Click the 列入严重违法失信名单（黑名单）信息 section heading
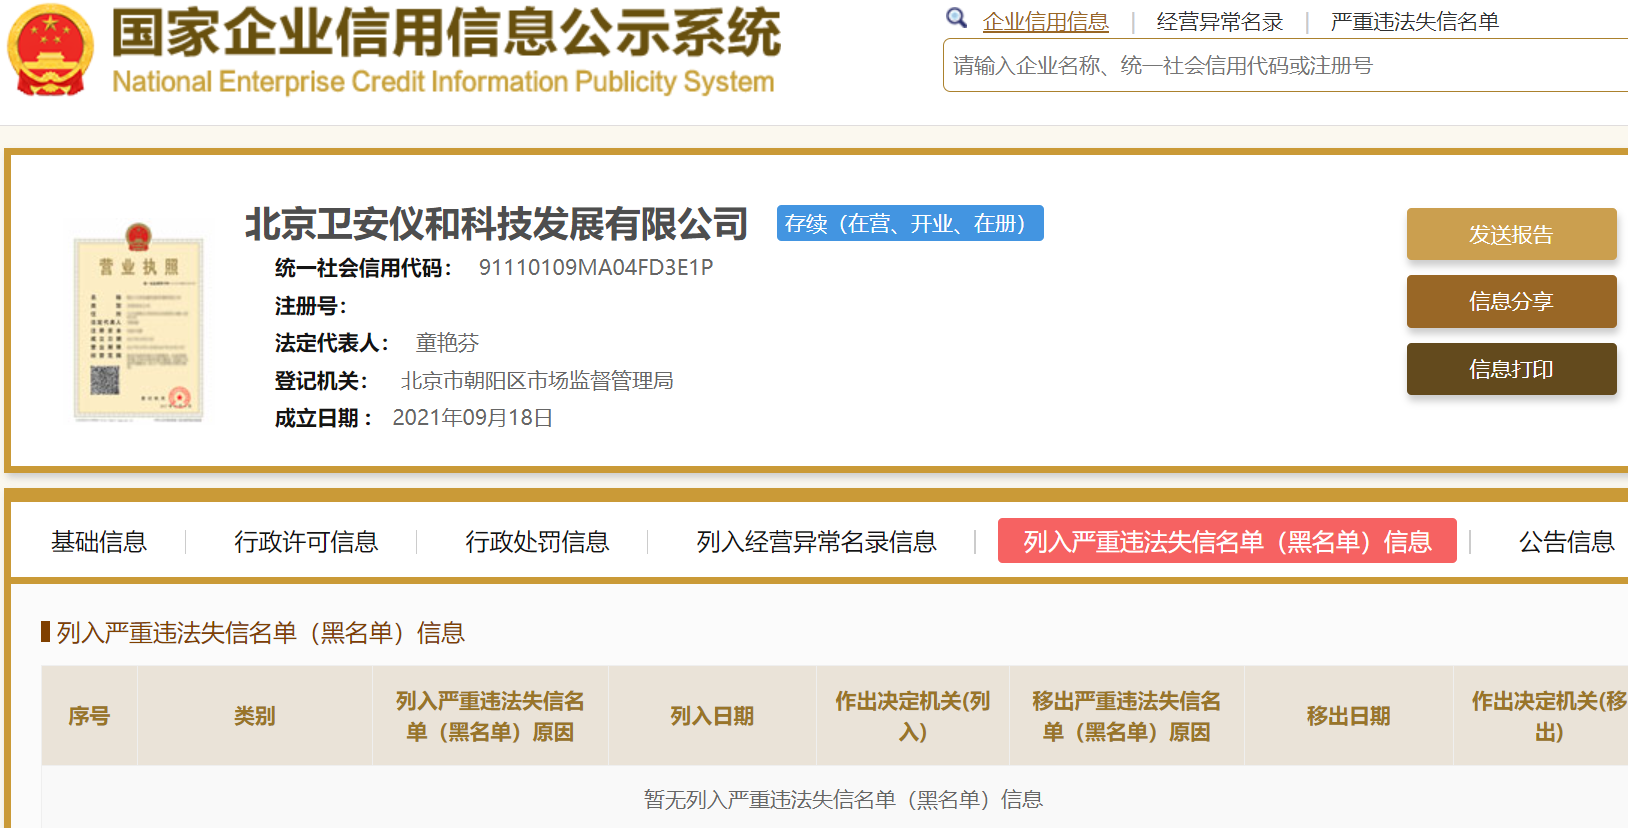The width and height of the screenshot is (1628, 828). (260, 633)
